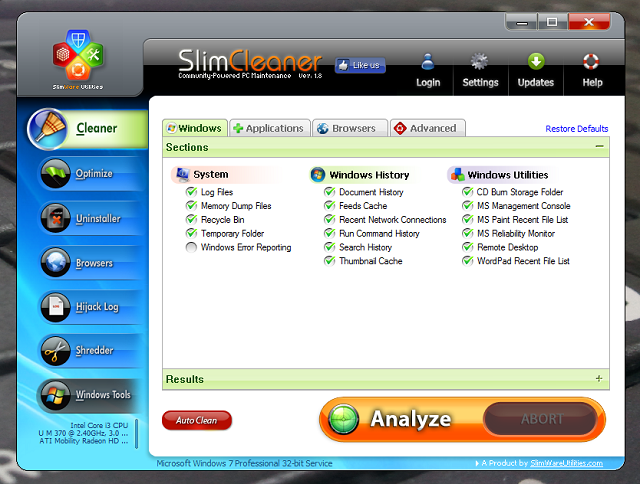This screenshot has width=640, height=484.
Task: Click the System section computer icon
Action: click(182, 174)
